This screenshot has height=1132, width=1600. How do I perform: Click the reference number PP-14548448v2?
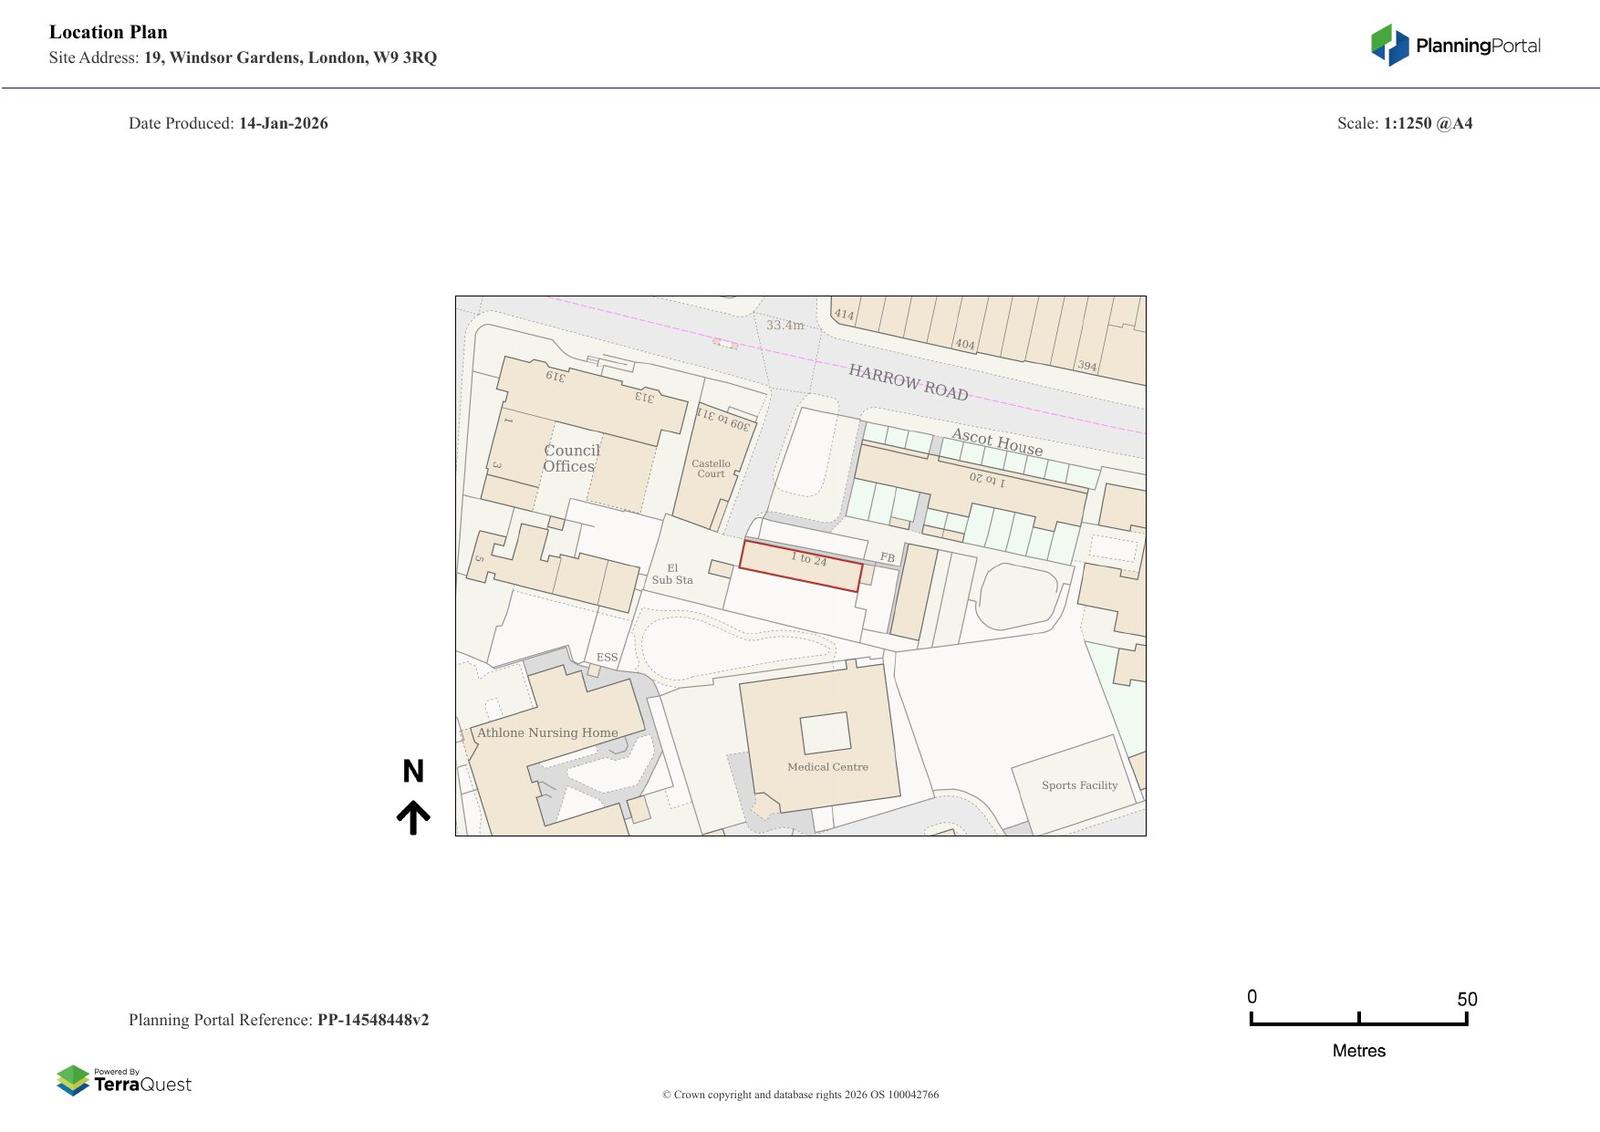click(373, 1020)
